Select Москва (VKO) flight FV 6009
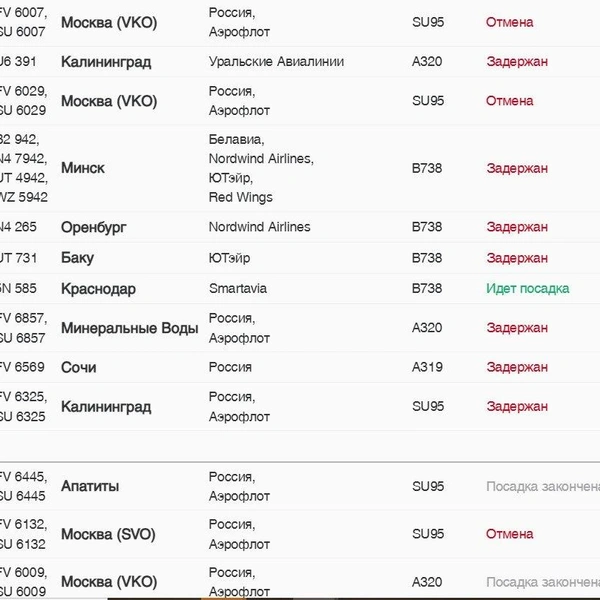The height and width of the screenshot is (600, 600). coord(300,582)
